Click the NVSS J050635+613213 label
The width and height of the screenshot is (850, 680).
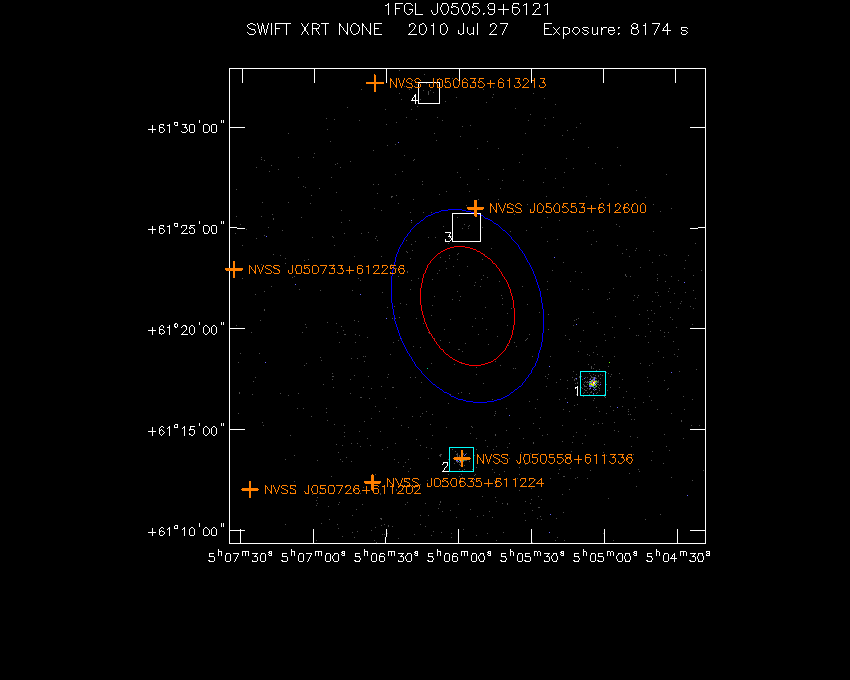point(468,84)
